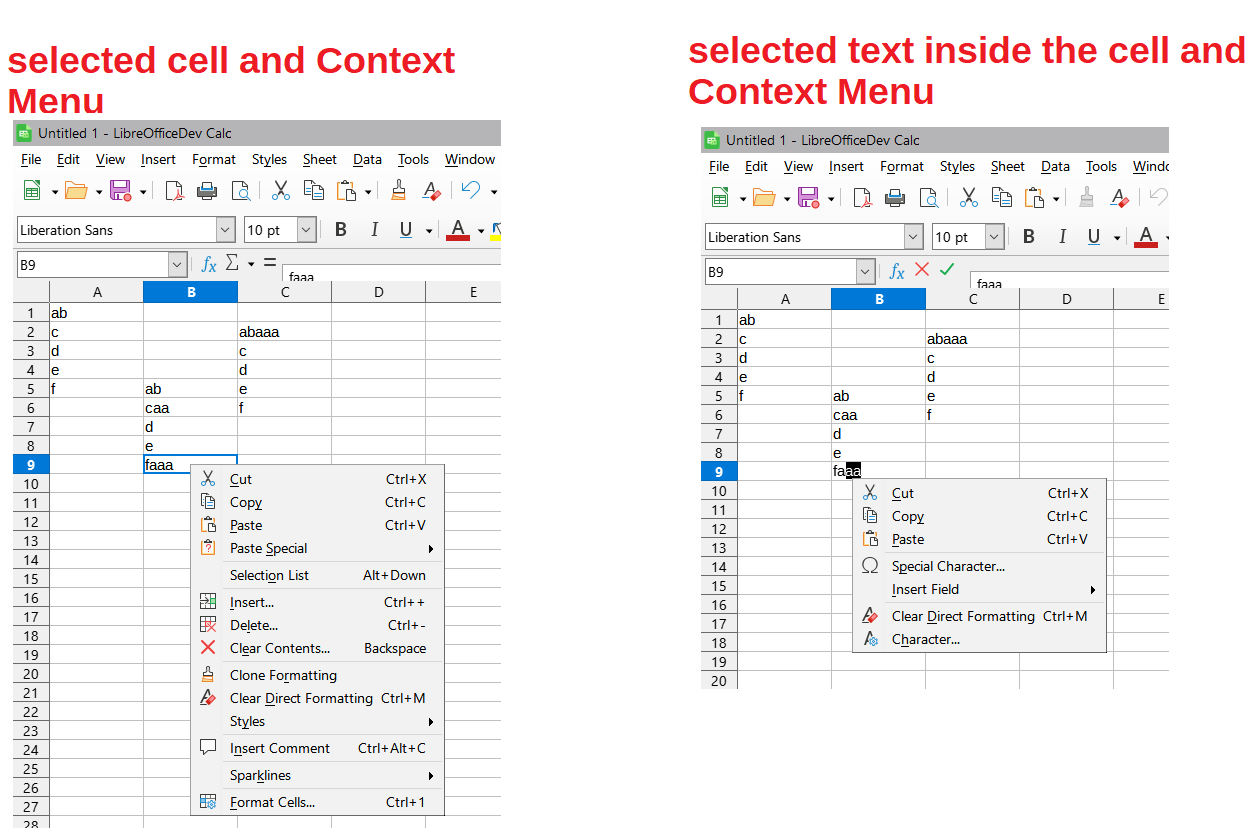Toggle Italic in right window toolbar
The height and width of the screenshot is (837, 1260).
point(1062,237)
